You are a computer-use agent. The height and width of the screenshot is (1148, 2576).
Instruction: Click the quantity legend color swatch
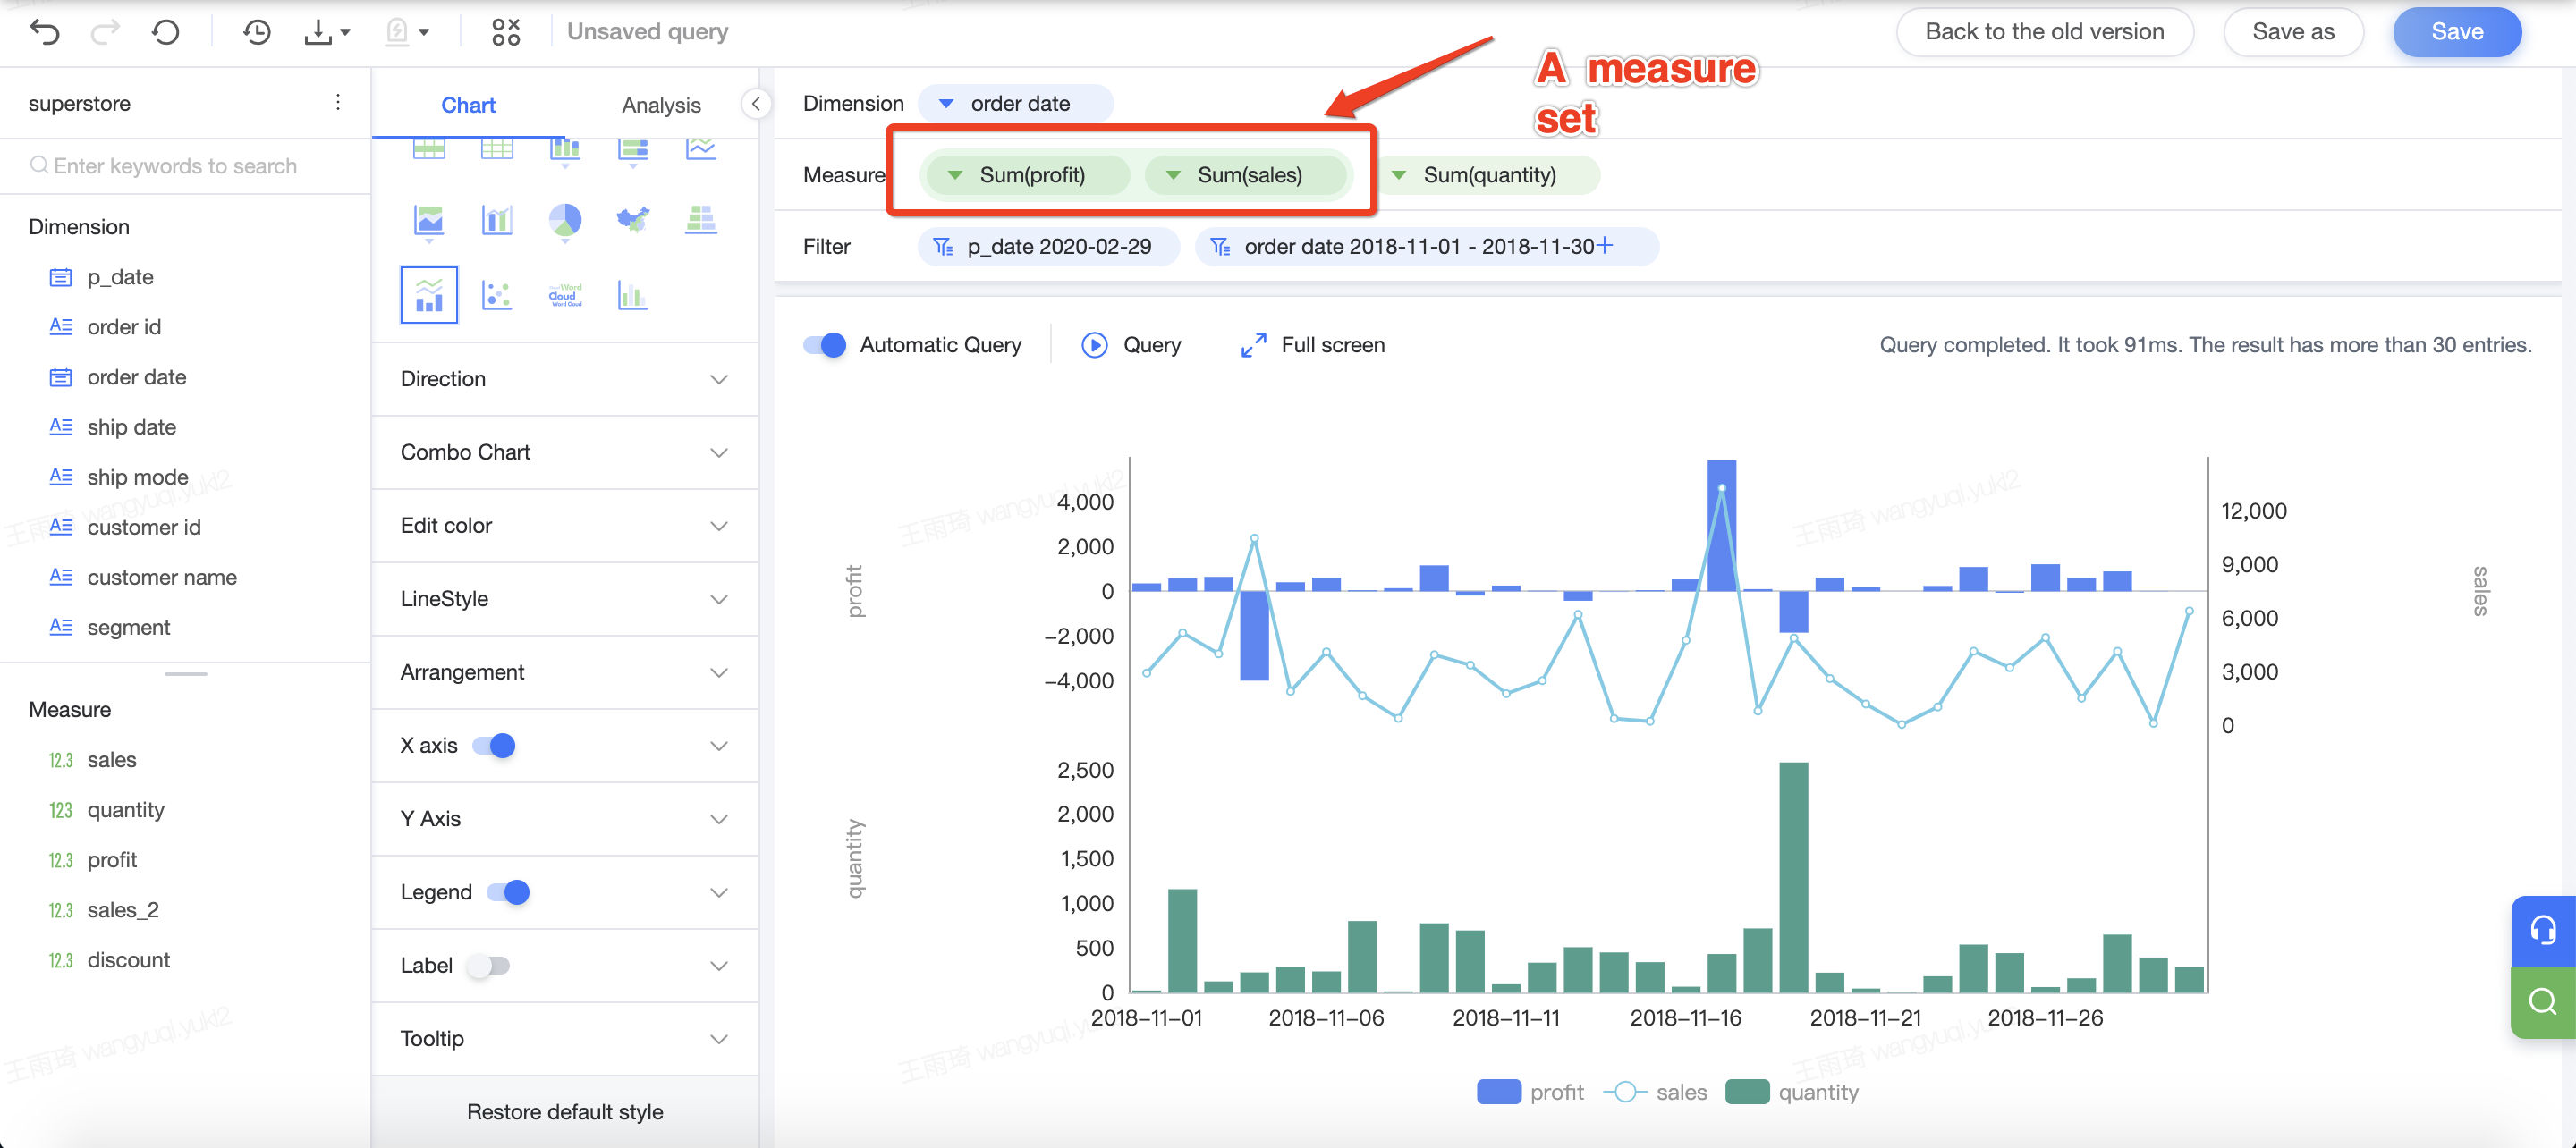pyautogui.click(x=1747, y=1092)
